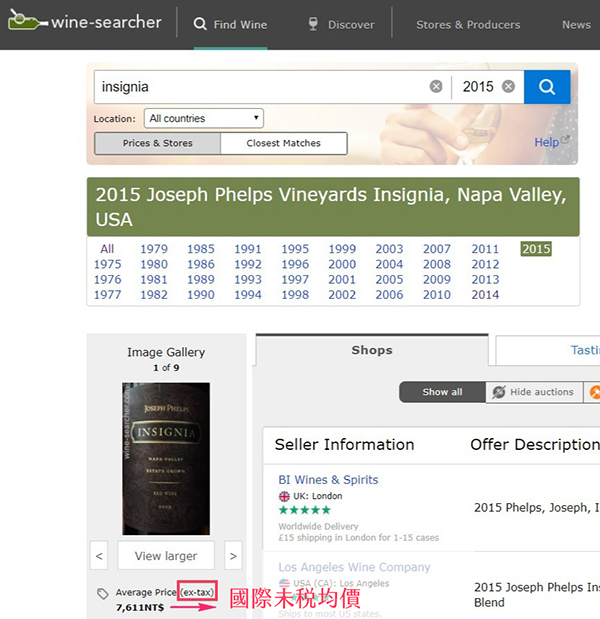Toggle the Hide auctions filter
This screenshot has width=600, height=619.
tap(534, 392)
